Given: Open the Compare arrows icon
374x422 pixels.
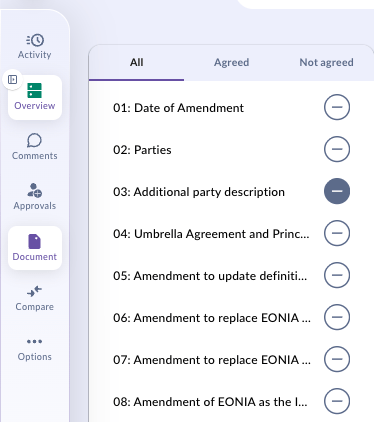Looking at the screenshot, I should [34, 291].
